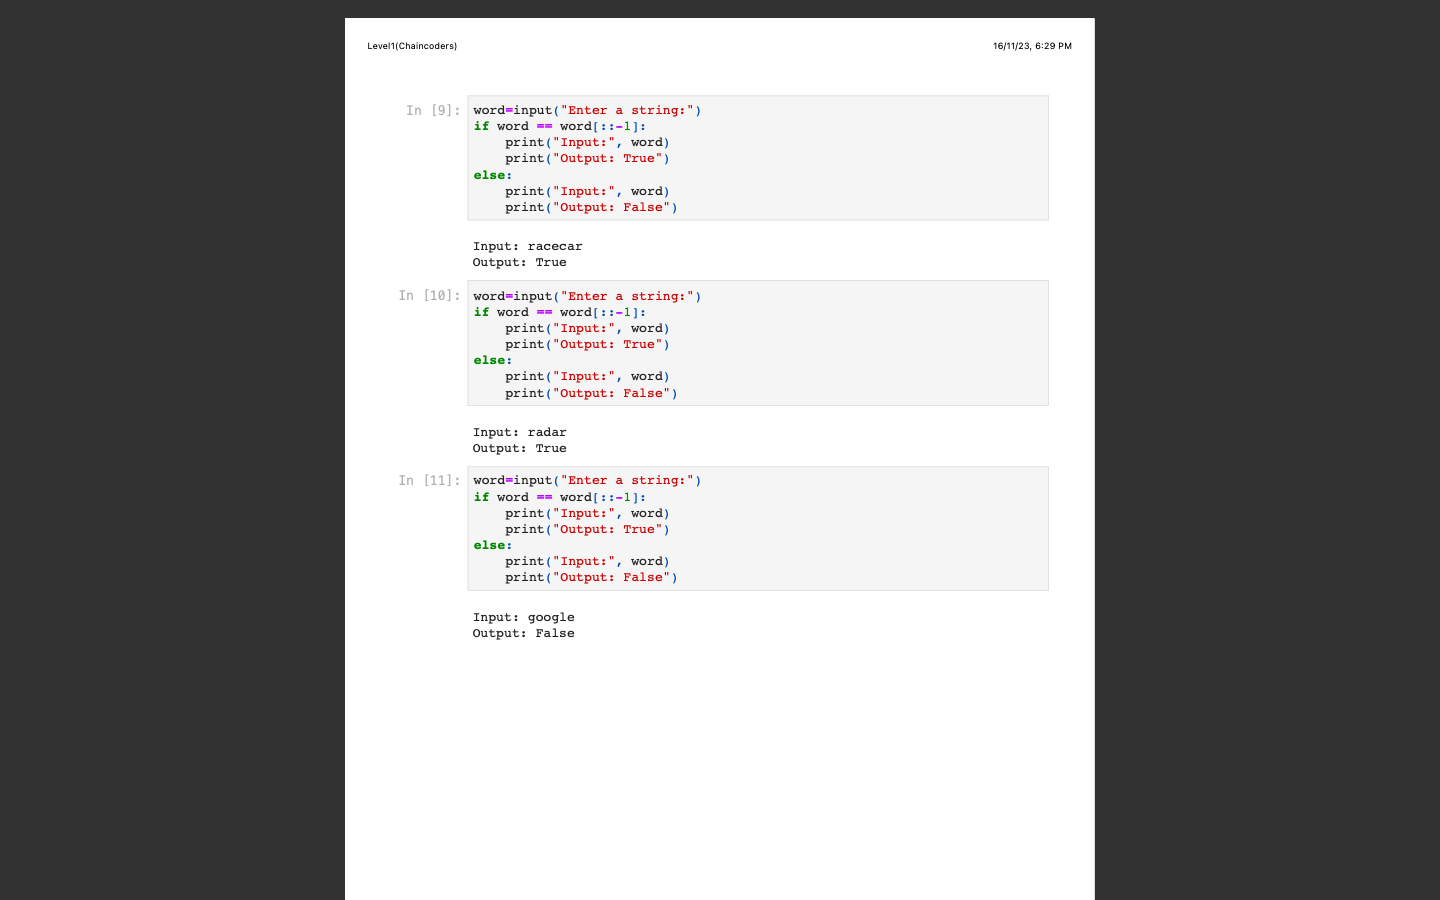Click print("Output: True") in cell 10
The height and width of the screenshot is (900, 1440).
[587, 344]
